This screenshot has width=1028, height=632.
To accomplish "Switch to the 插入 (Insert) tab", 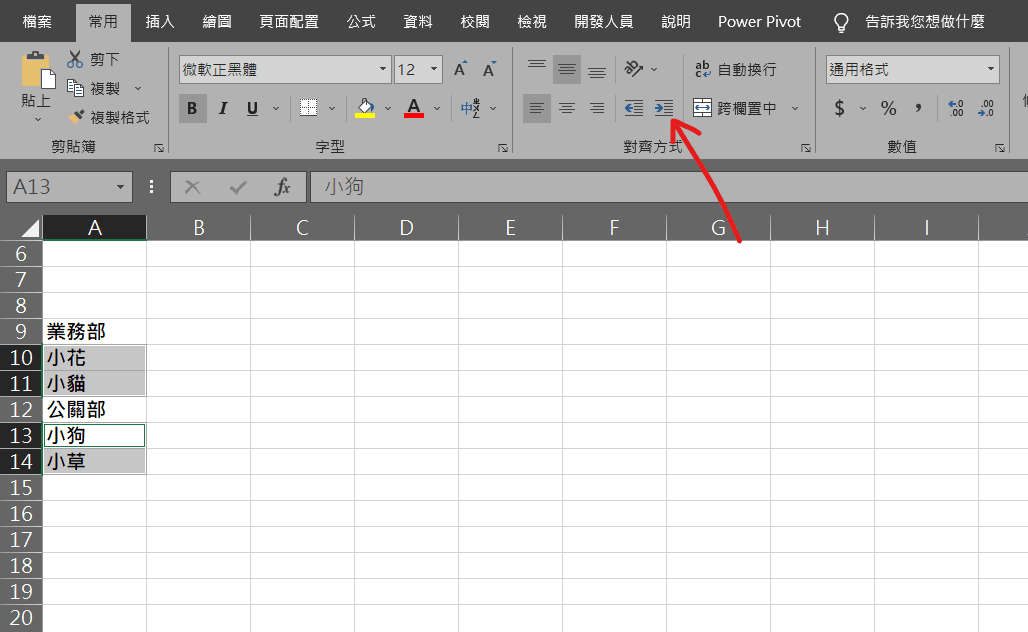I will click(160, 22).
